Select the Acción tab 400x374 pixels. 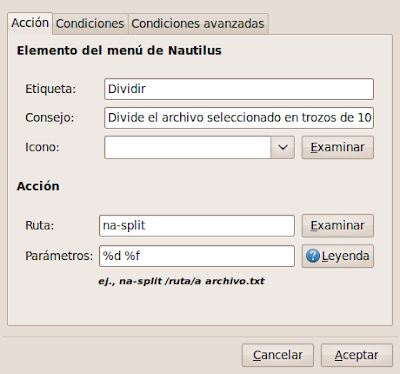(30, 23)
